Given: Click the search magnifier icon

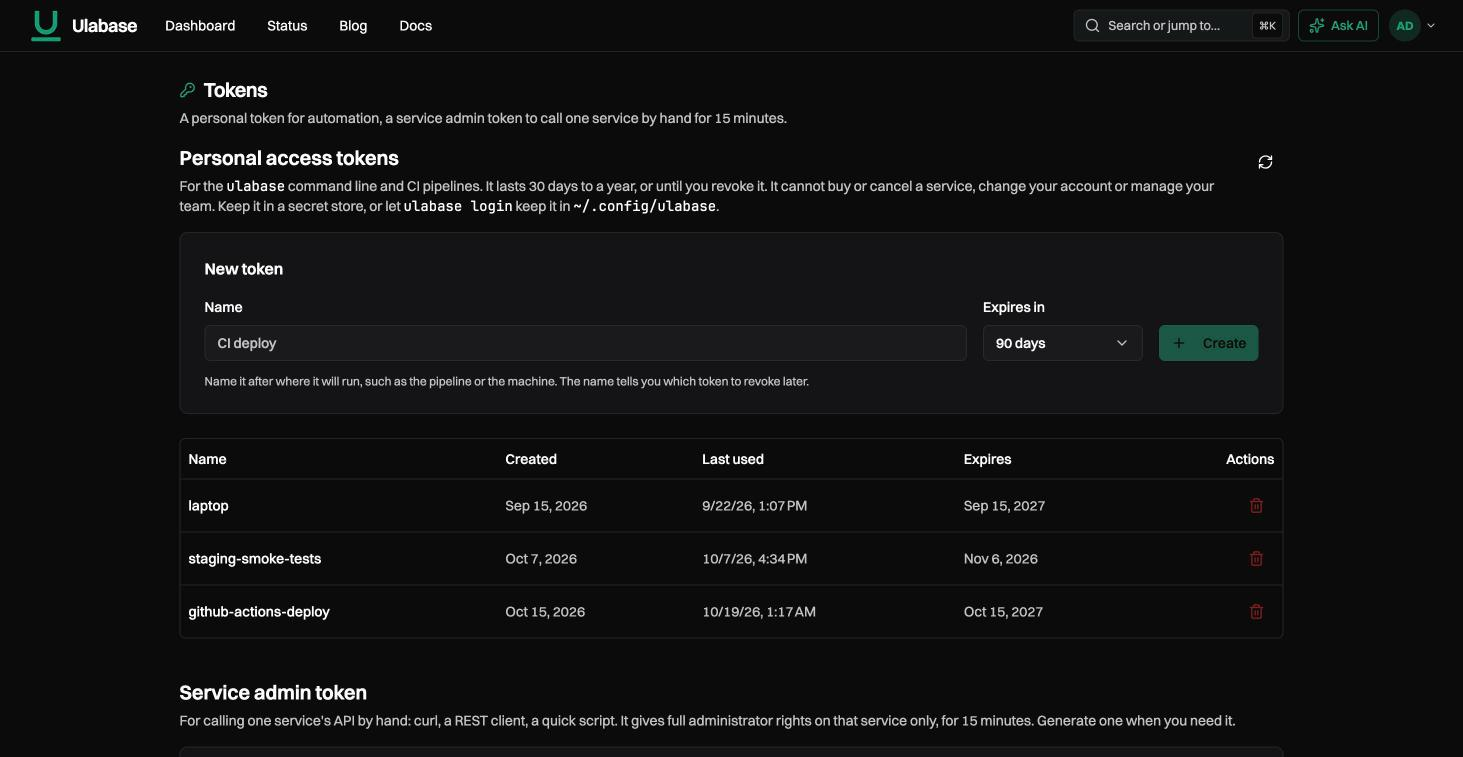Looking at the screenshot, I should point(1093,26).
